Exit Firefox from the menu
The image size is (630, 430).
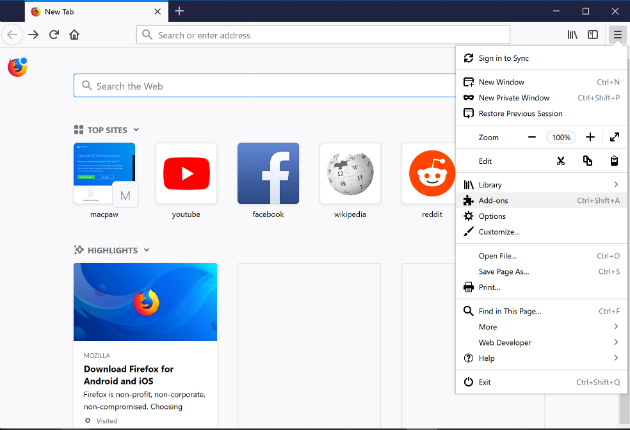(x=541, y=382)
